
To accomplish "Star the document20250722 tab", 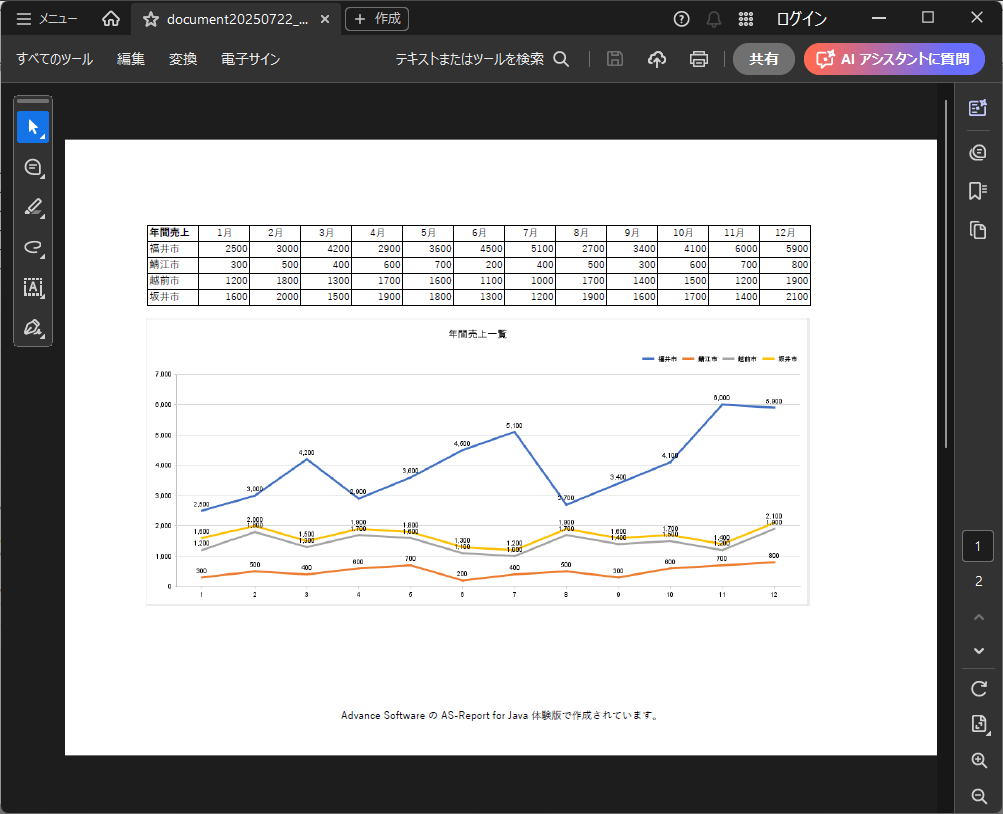I will (150, 20).
